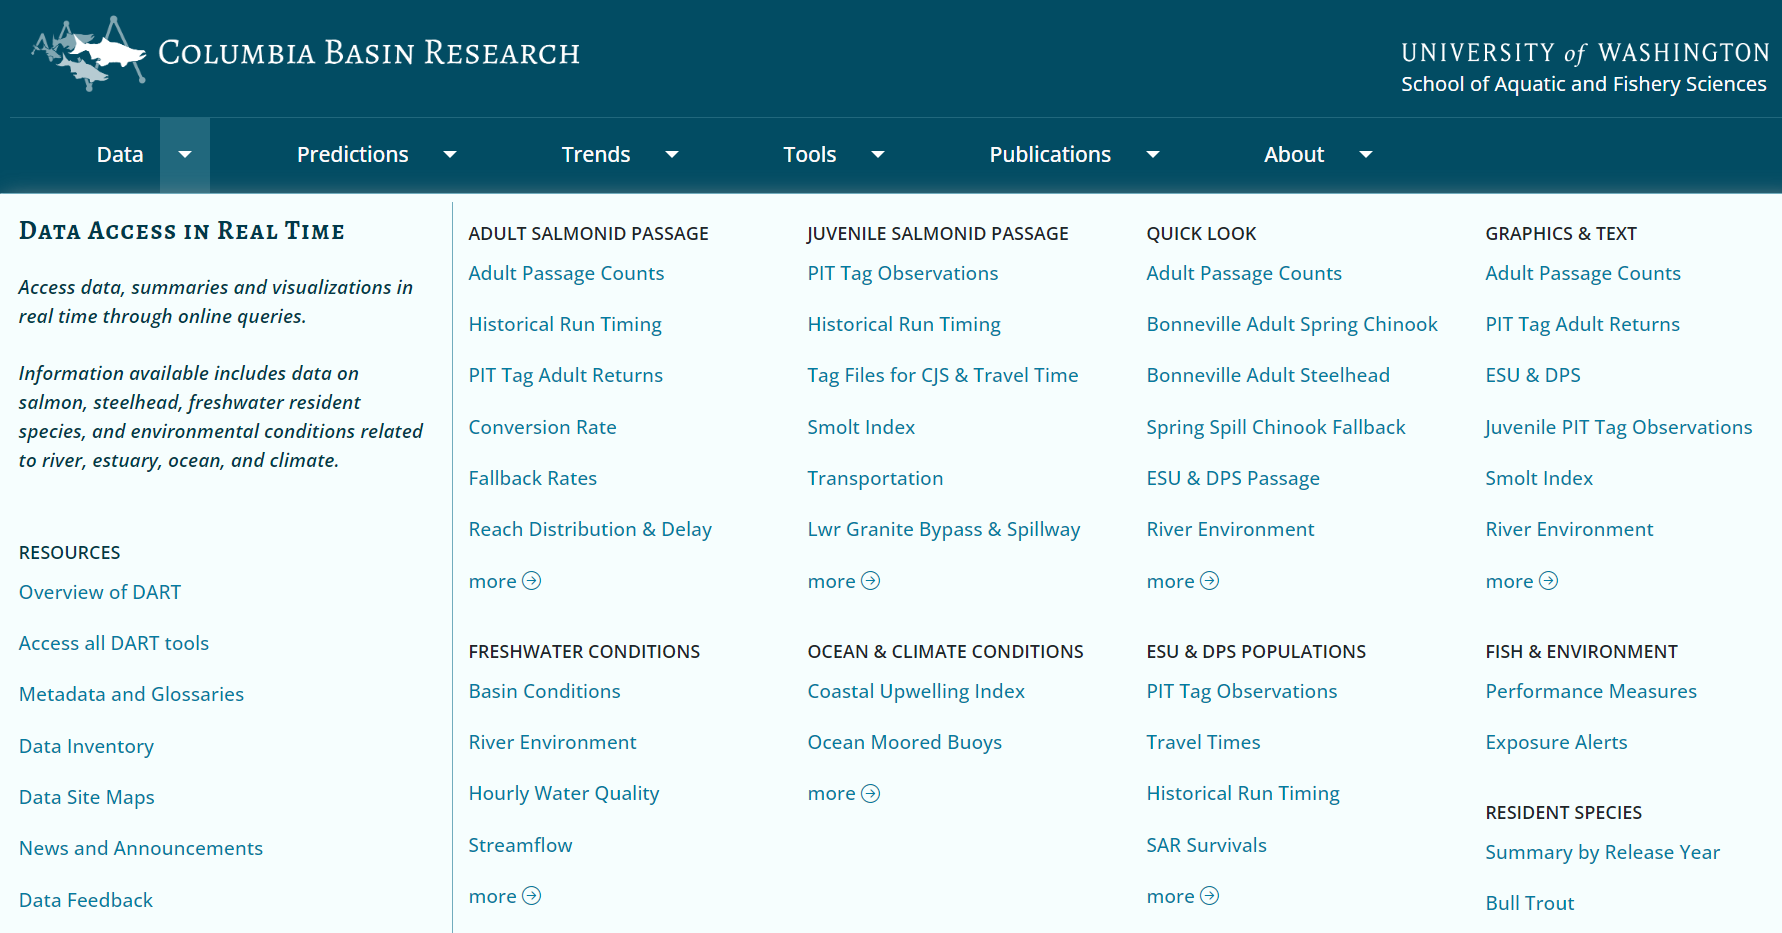Screen dimensions: 1782x933
Task: Open Streamflow link
Action: [520, 845]
